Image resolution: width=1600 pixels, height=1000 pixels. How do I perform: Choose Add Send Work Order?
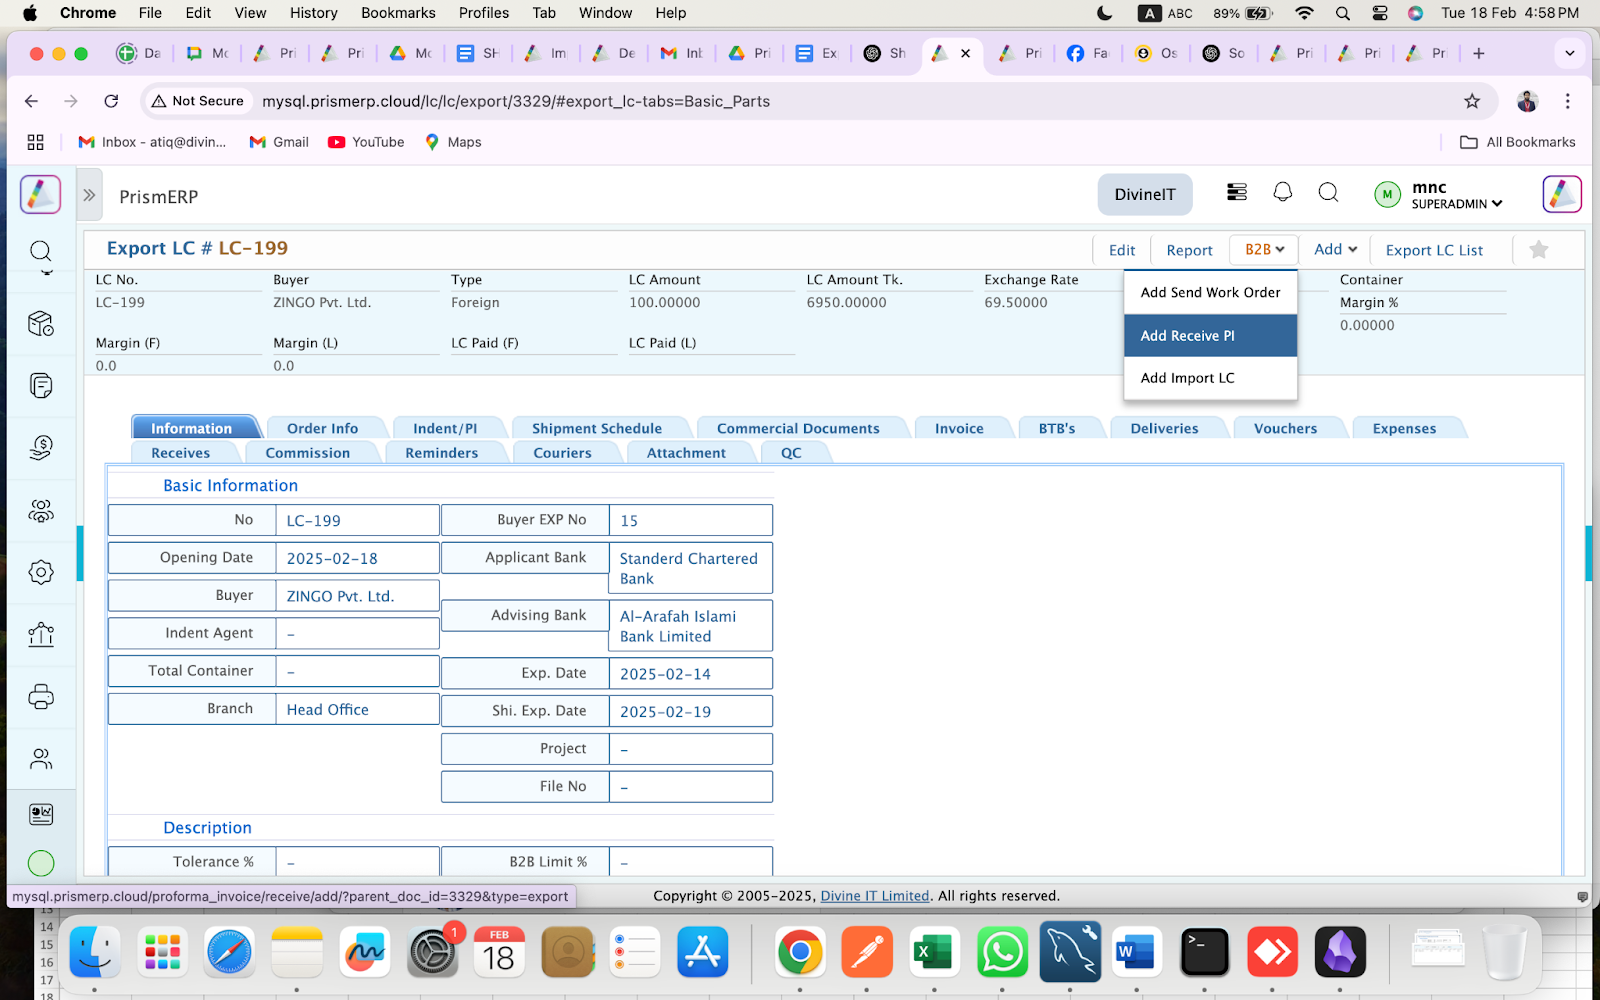point(1210,292)
